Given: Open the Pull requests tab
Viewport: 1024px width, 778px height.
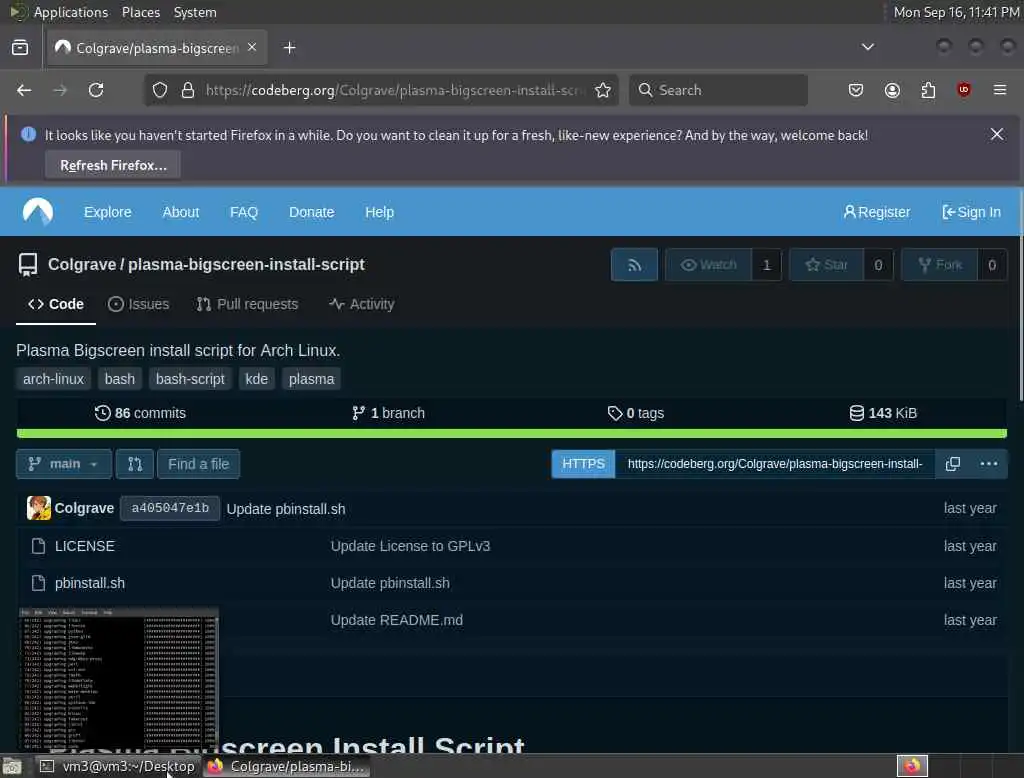Looking at the screenshot, I should click(248, 304).
